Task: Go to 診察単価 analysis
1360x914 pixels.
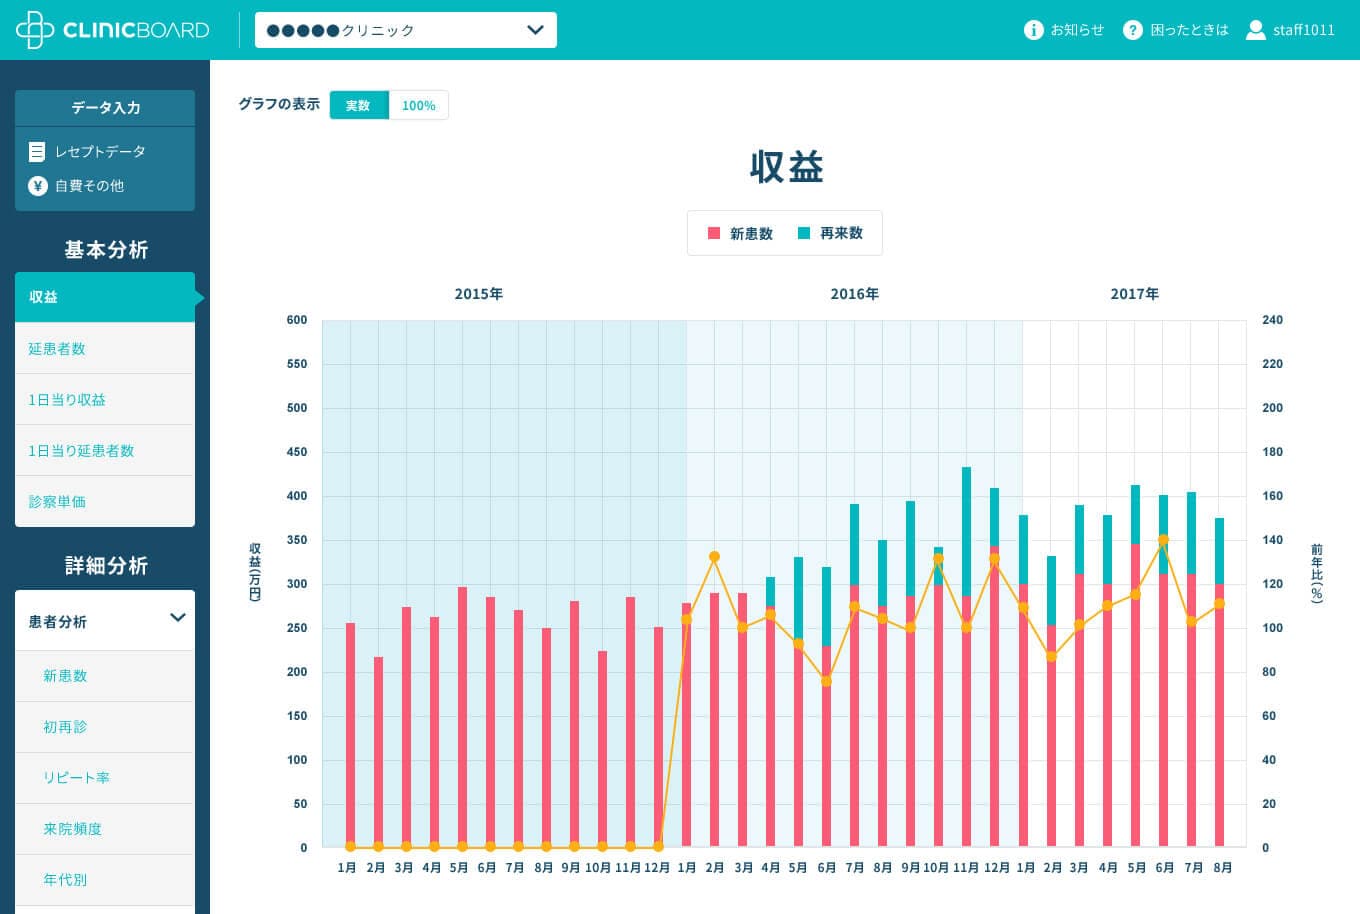Action: pos(57,502)
